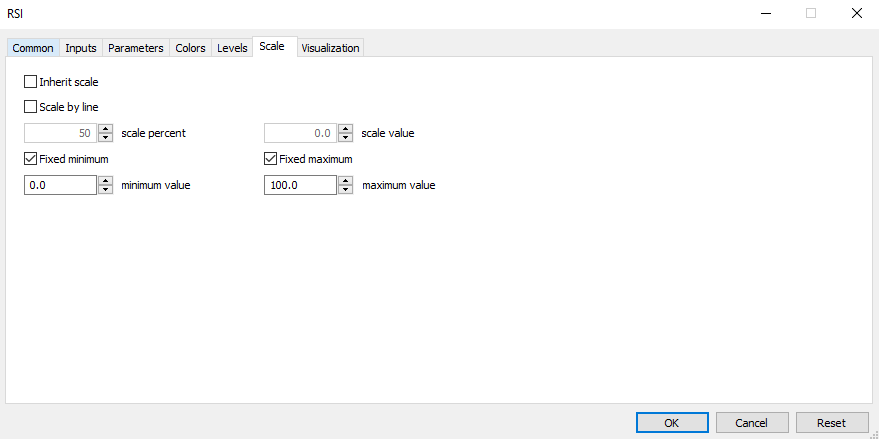Click the Cancel button
The image size is (879, 439).
(x=752, y=423)
